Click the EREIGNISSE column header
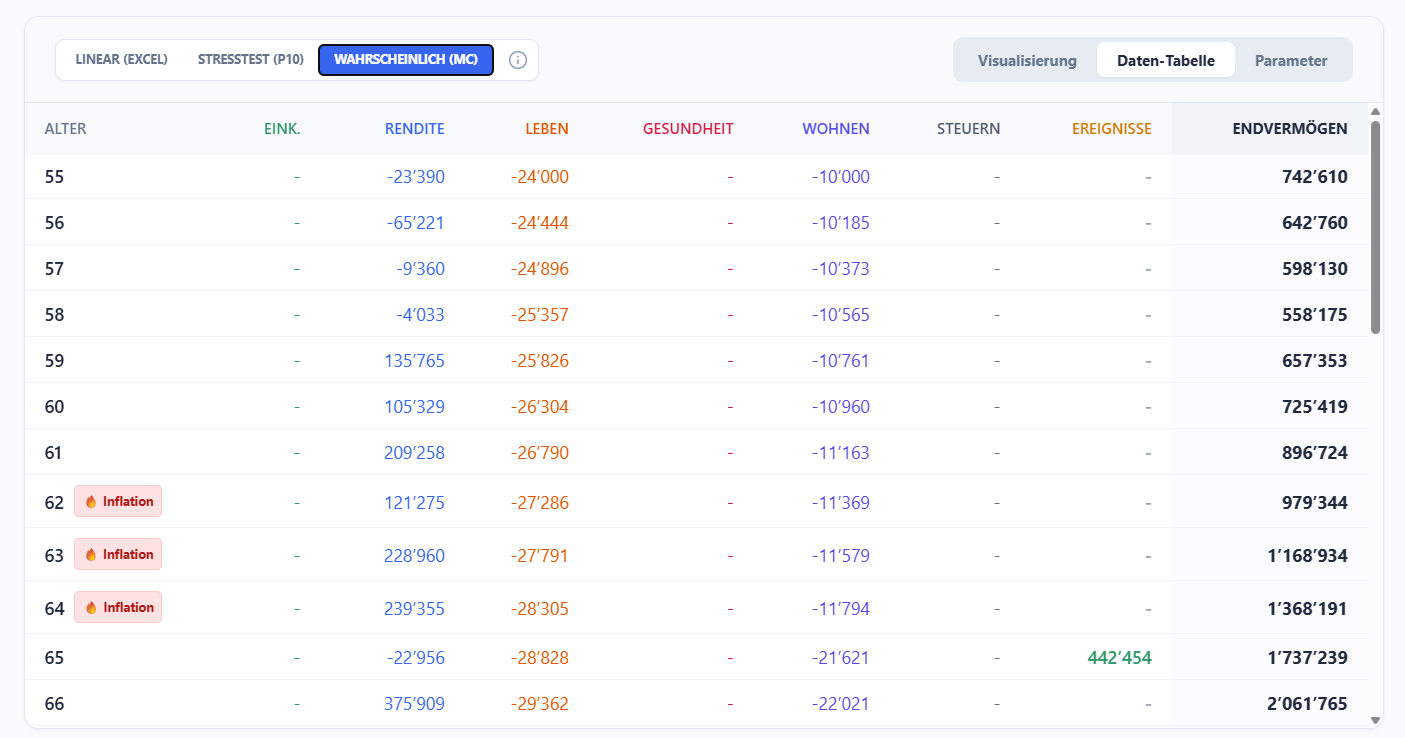The image size is (1405, 738). click(x=1112, y=129)
